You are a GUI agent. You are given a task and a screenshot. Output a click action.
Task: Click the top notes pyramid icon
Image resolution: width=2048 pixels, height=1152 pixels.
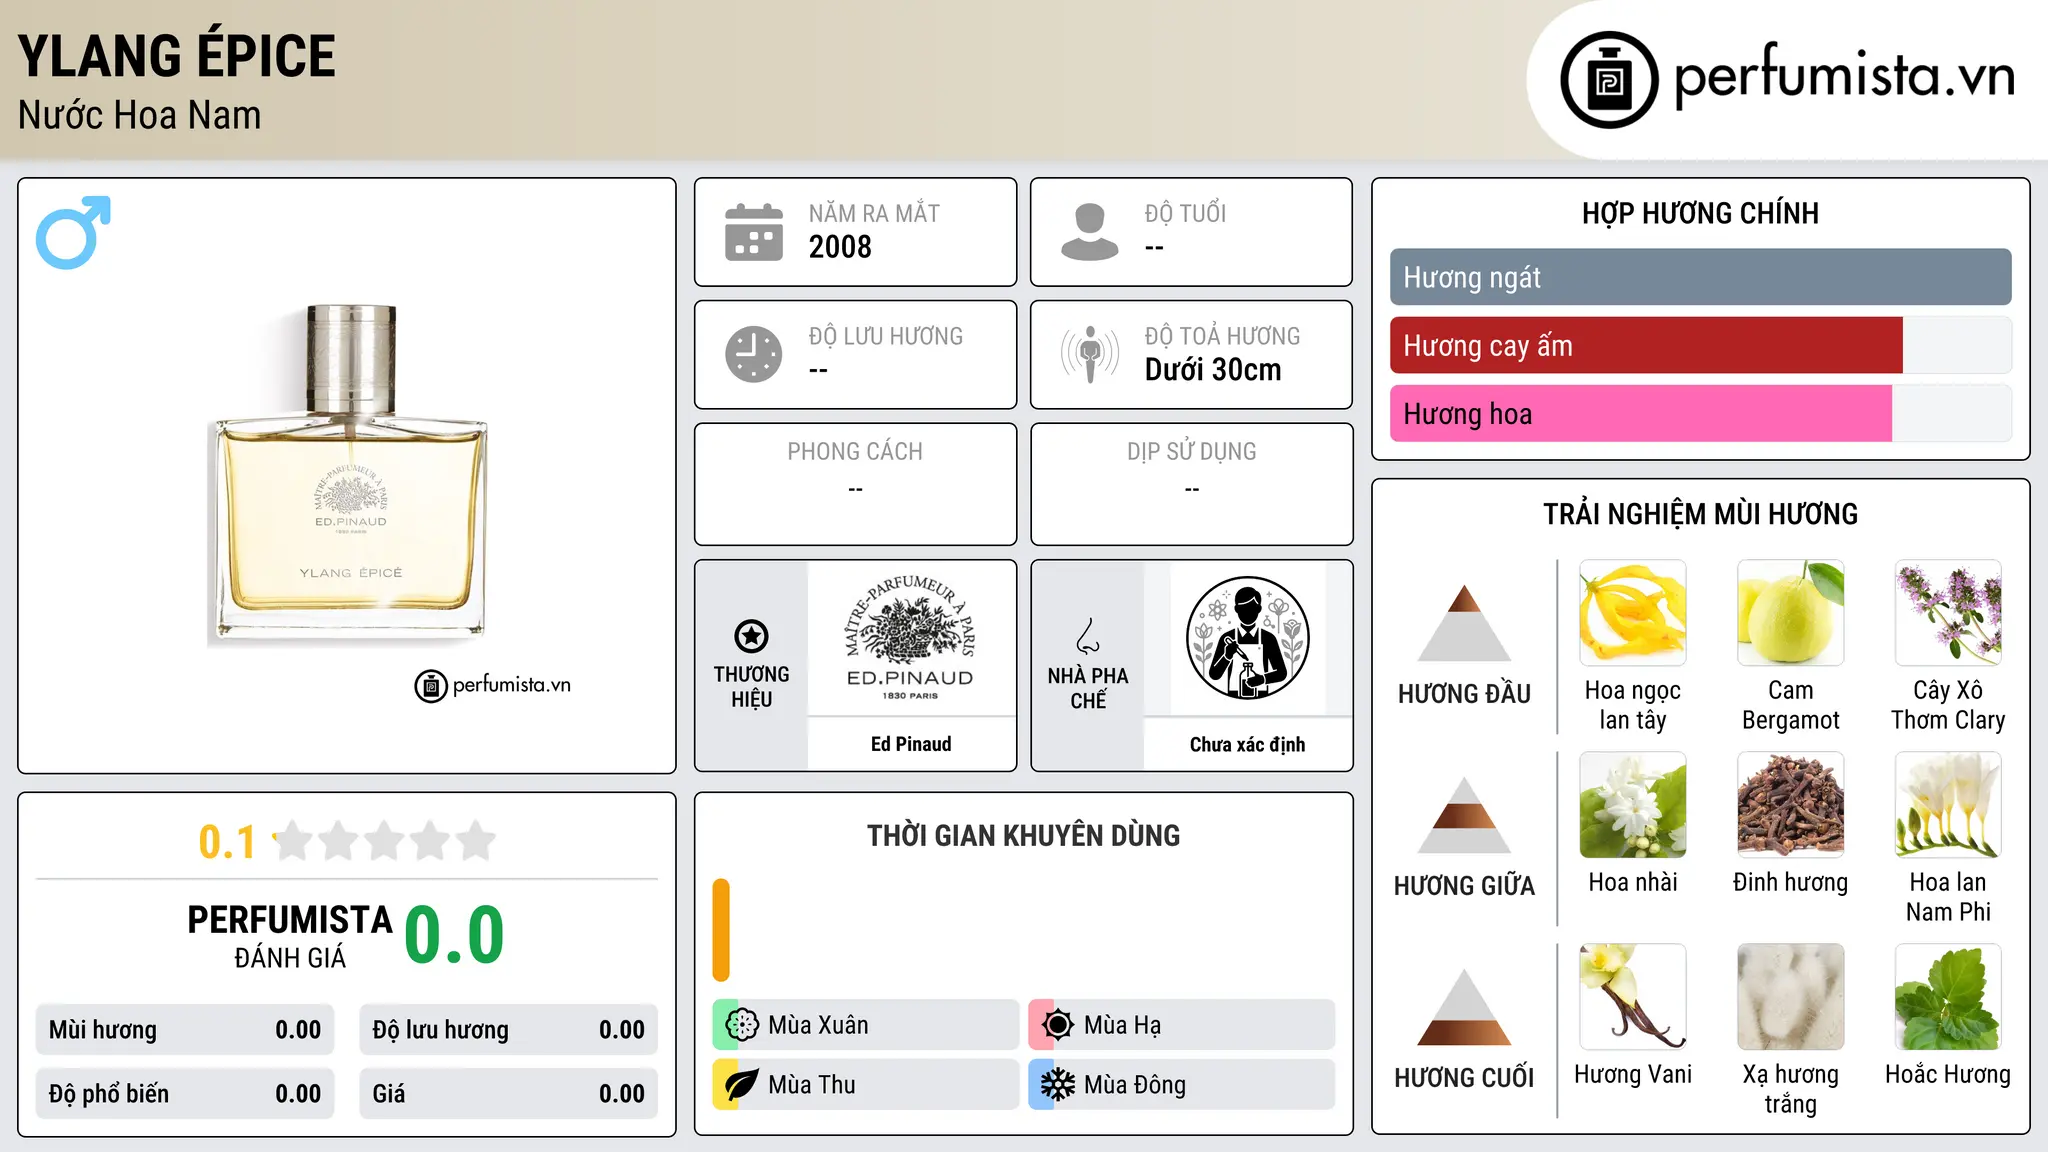pyautogui.click(x=1464, y=623)
